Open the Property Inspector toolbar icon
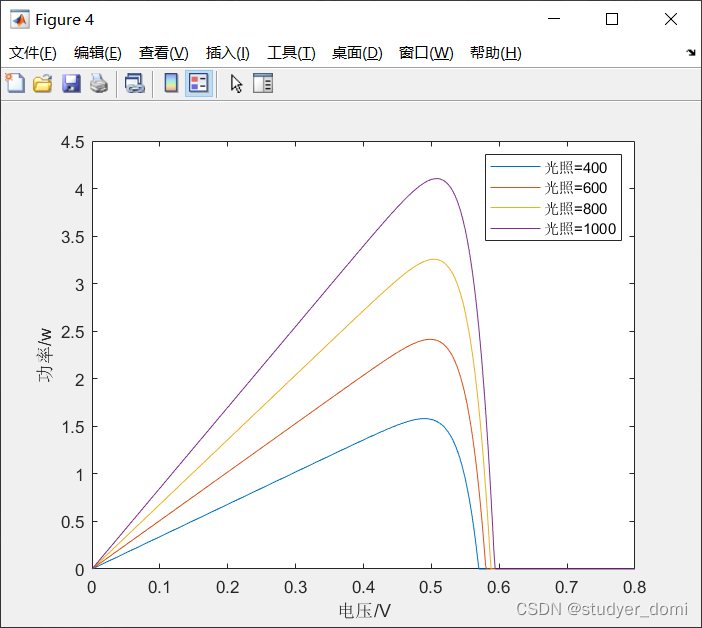 coord(263,83)
